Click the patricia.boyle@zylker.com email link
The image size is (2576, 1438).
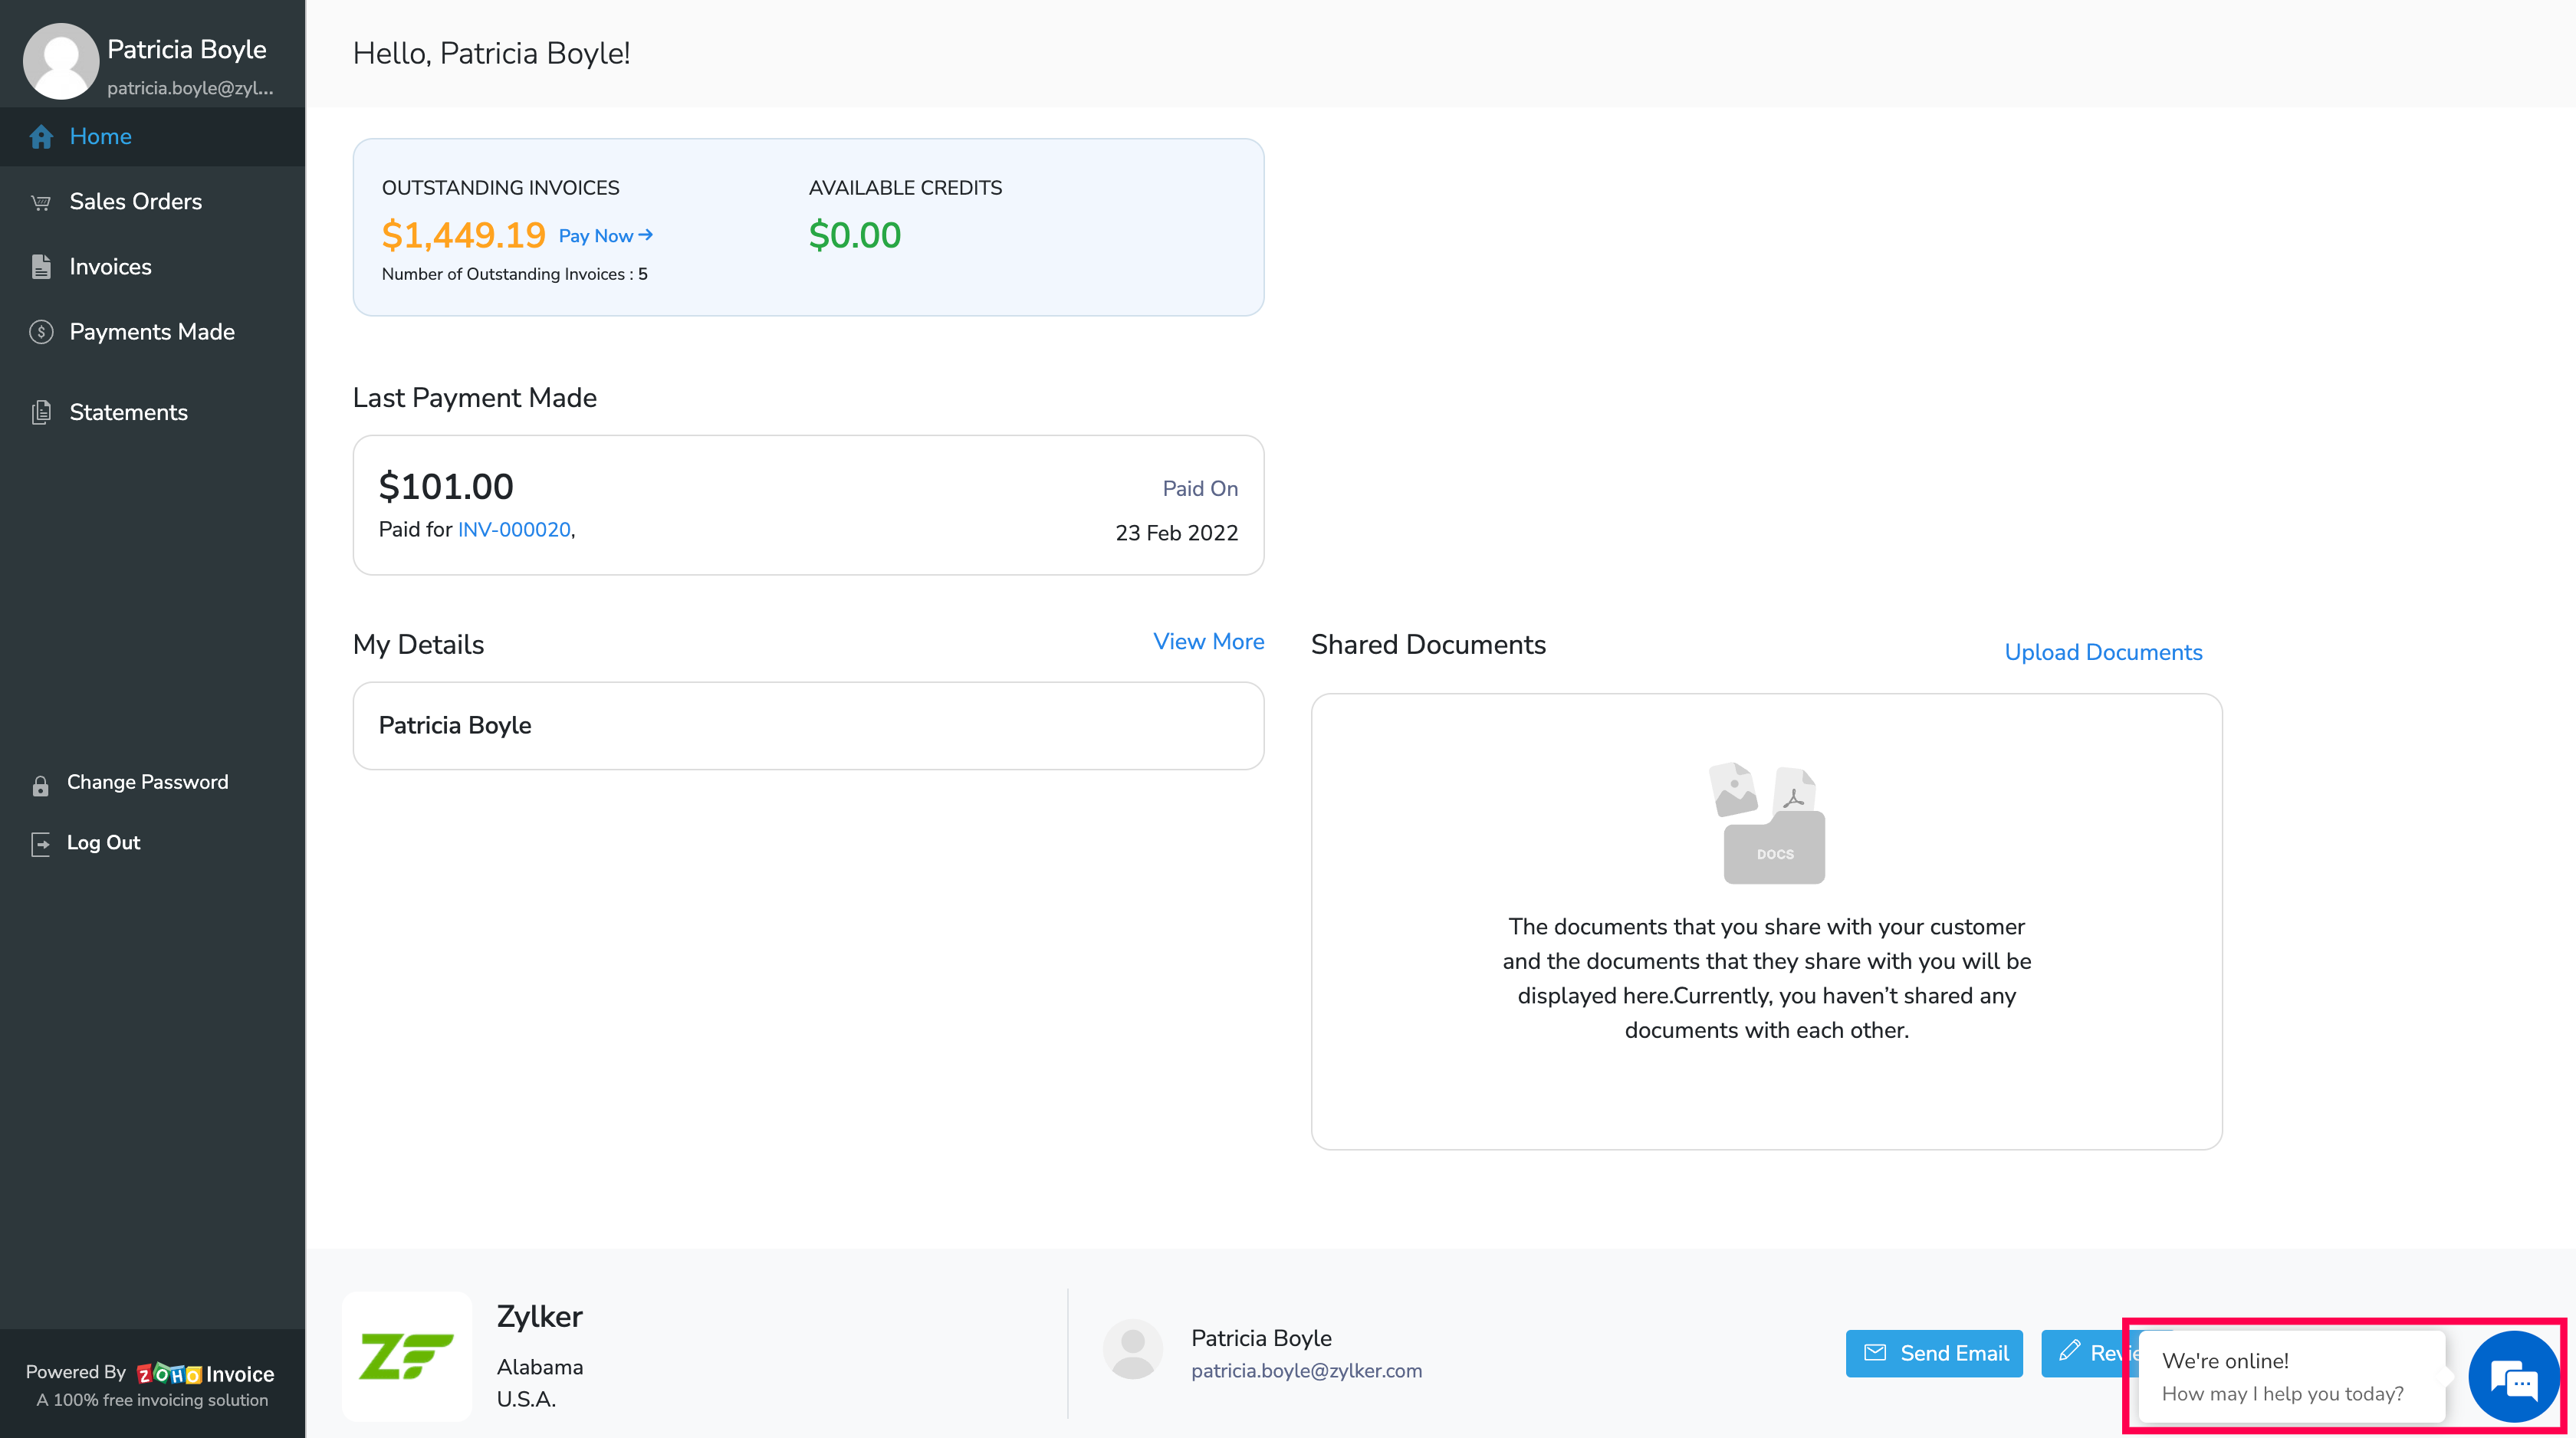(1306, 1371)
